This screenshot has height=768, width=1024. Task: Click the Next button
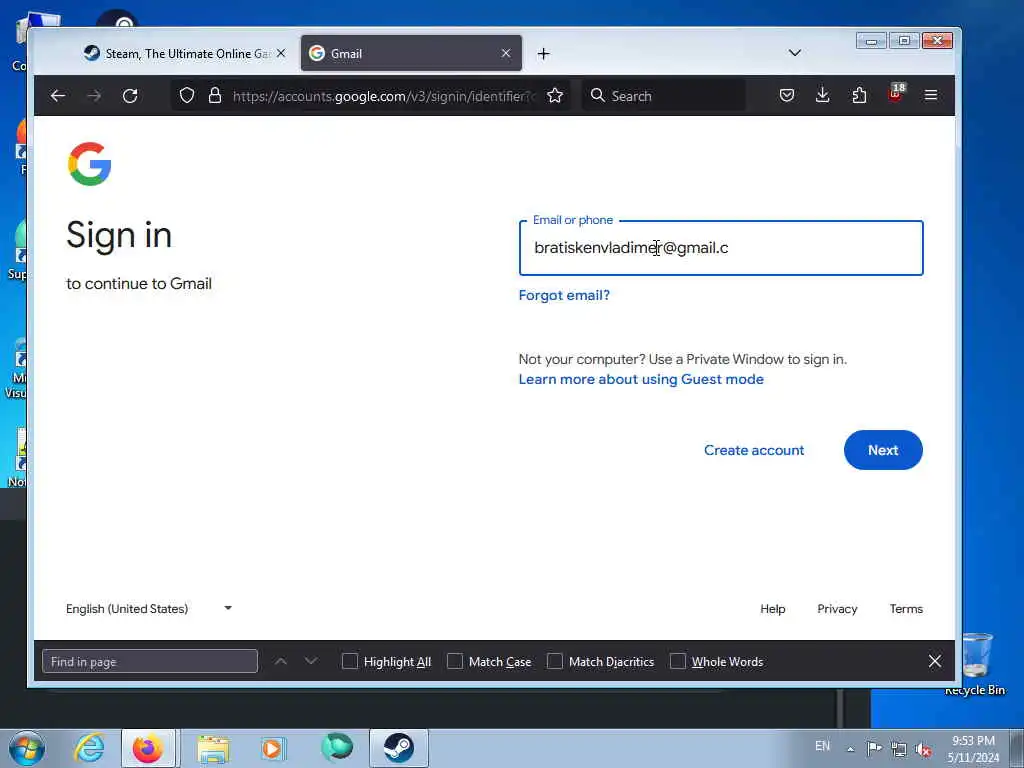coord(883,450)
